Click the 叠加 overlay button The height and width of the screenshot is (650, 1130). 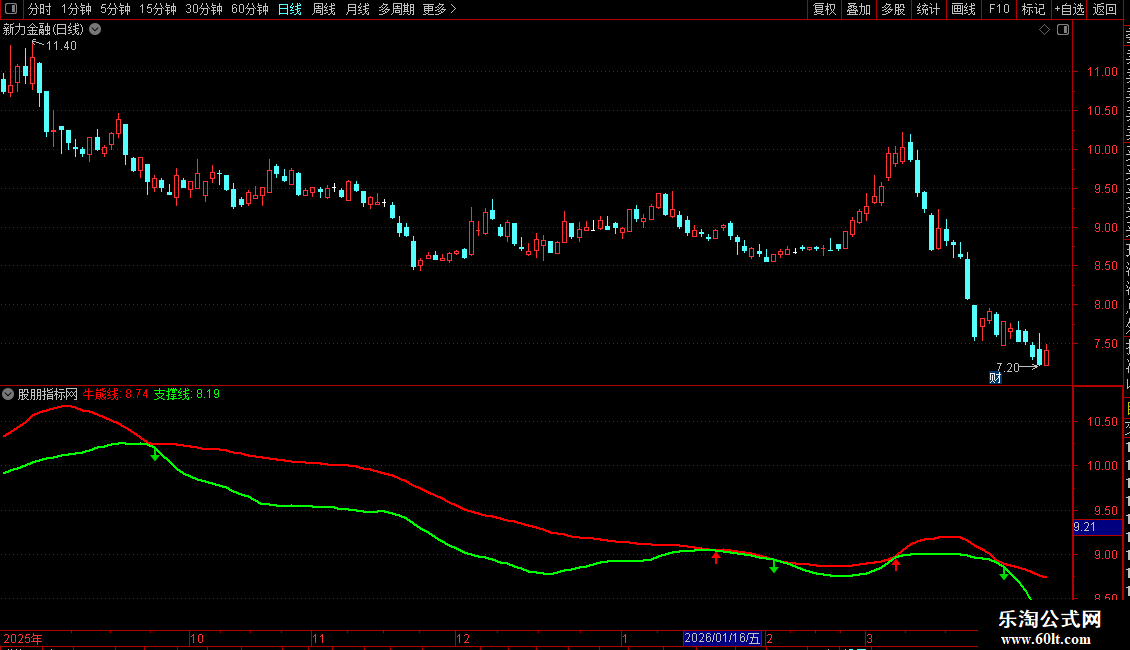[x=859, y=9]
